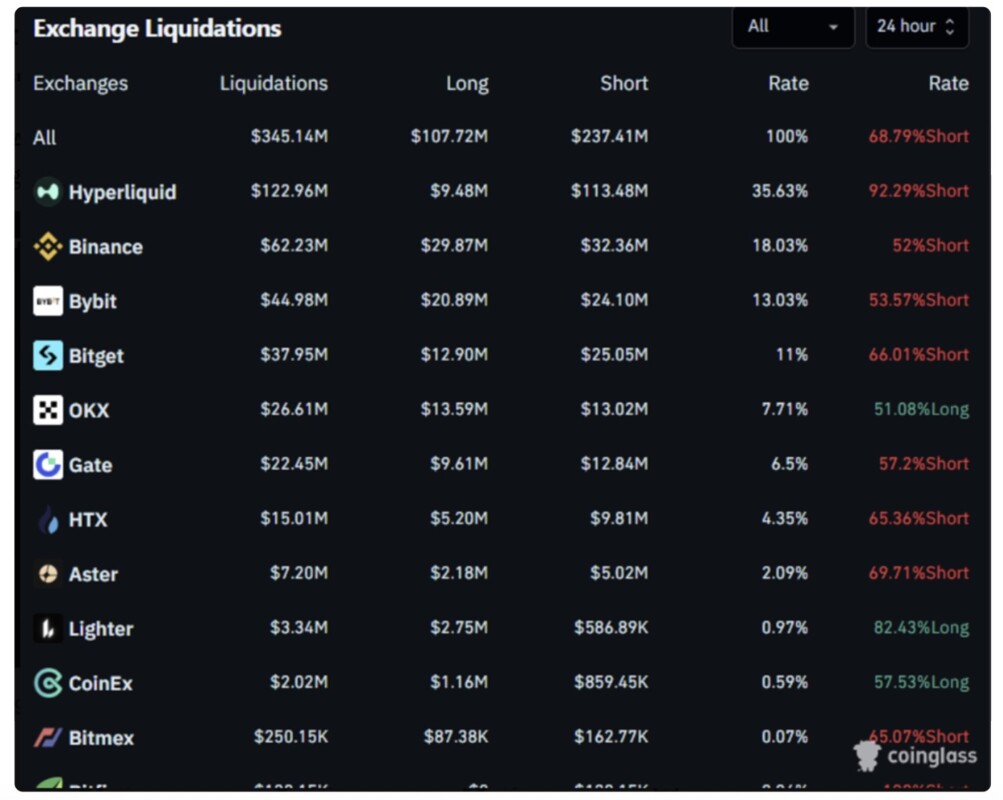Sort by the Long column header
Image resolution: width=1003 pixels, height=800 pixels.
[x=467, y=84]
